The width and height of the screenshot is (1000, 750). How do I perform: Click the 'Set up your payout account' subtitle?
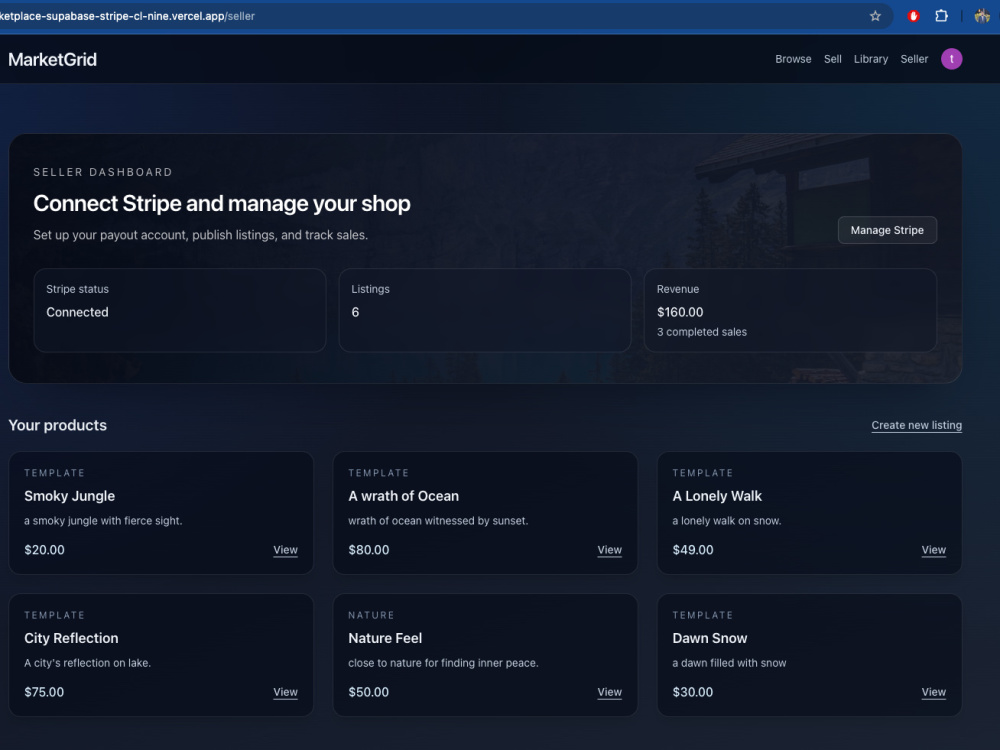(x=200, y=235)
